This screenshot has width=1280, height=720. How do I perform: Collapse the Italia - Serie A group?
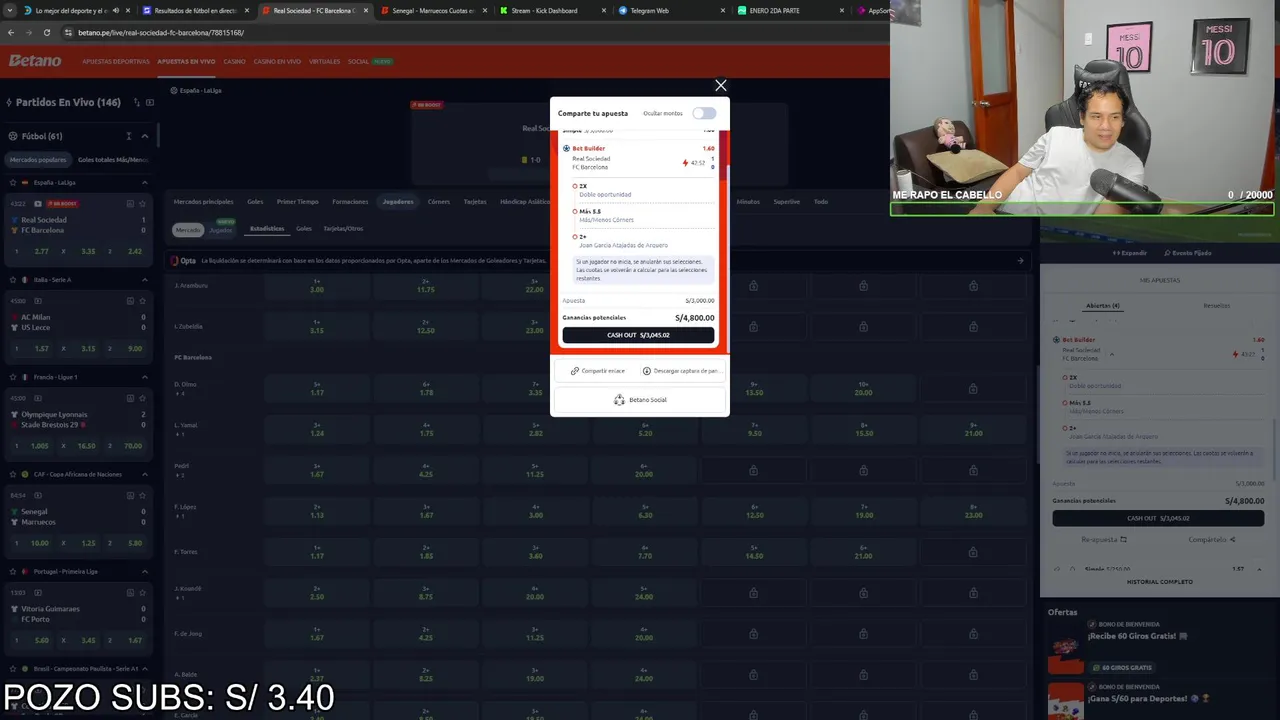coord(144,280)
